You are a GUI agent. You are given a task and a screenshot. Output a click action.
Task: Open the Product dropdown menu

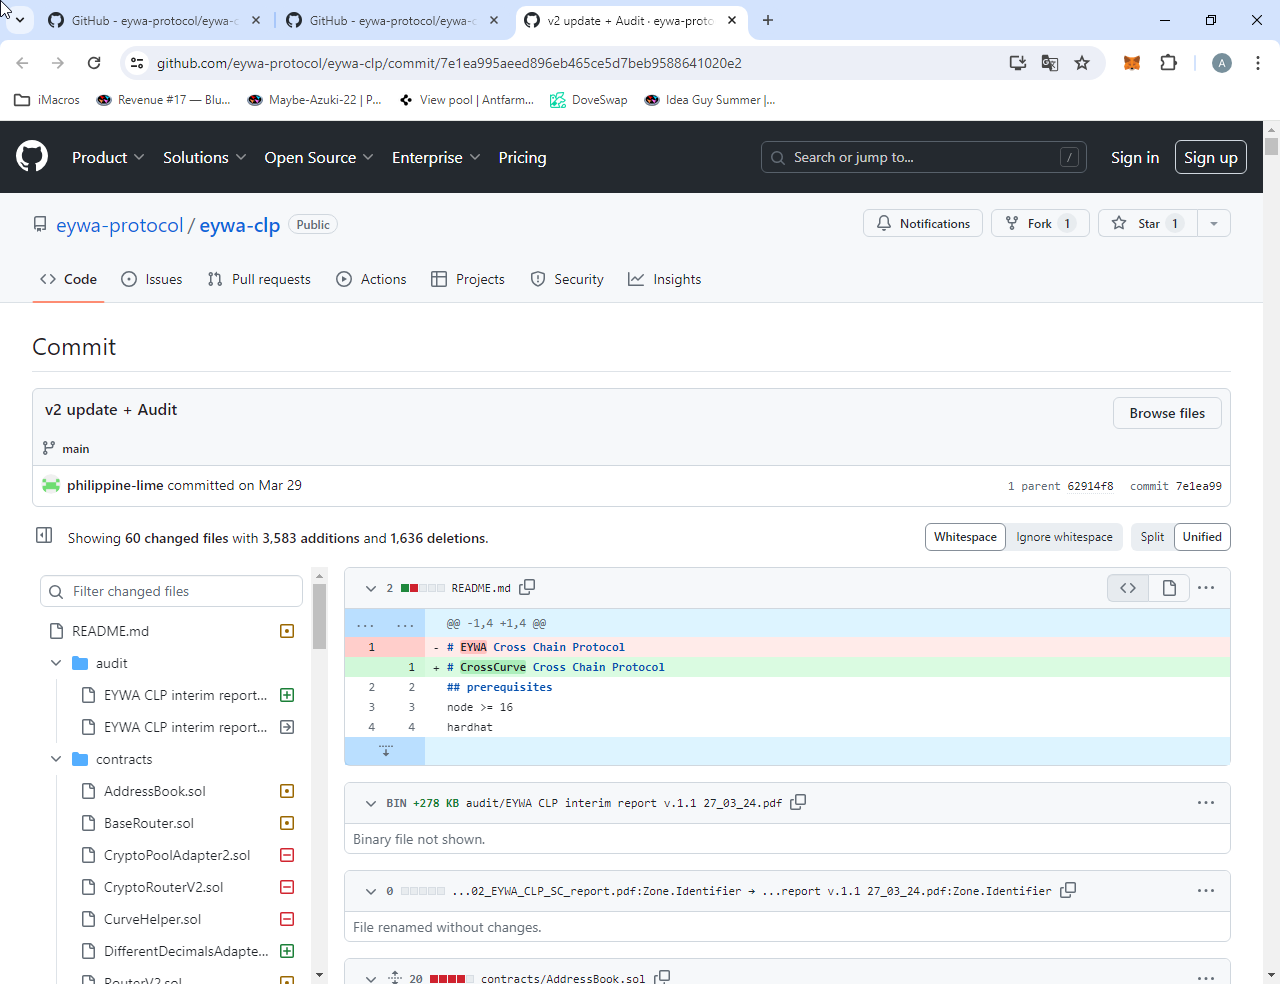(x=108, y=157)
